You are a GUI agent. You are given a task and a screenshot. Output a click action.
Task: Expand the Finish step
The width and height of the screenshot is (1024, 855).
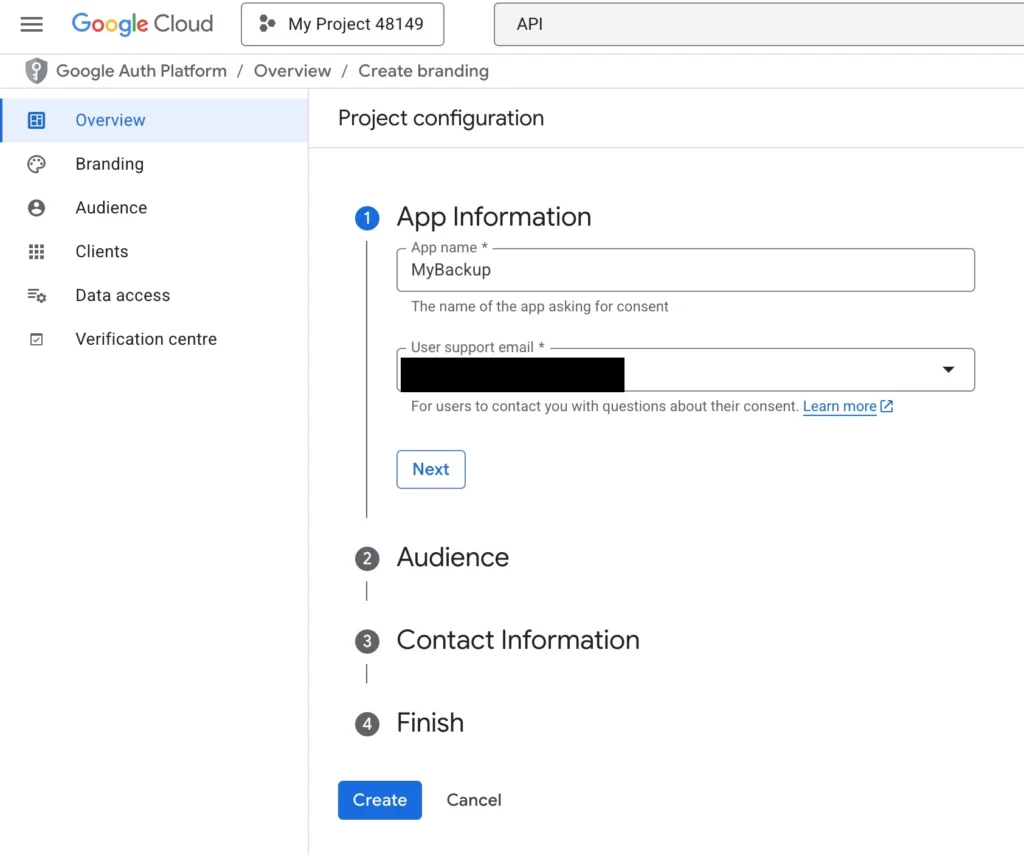(x=430, y=723)
